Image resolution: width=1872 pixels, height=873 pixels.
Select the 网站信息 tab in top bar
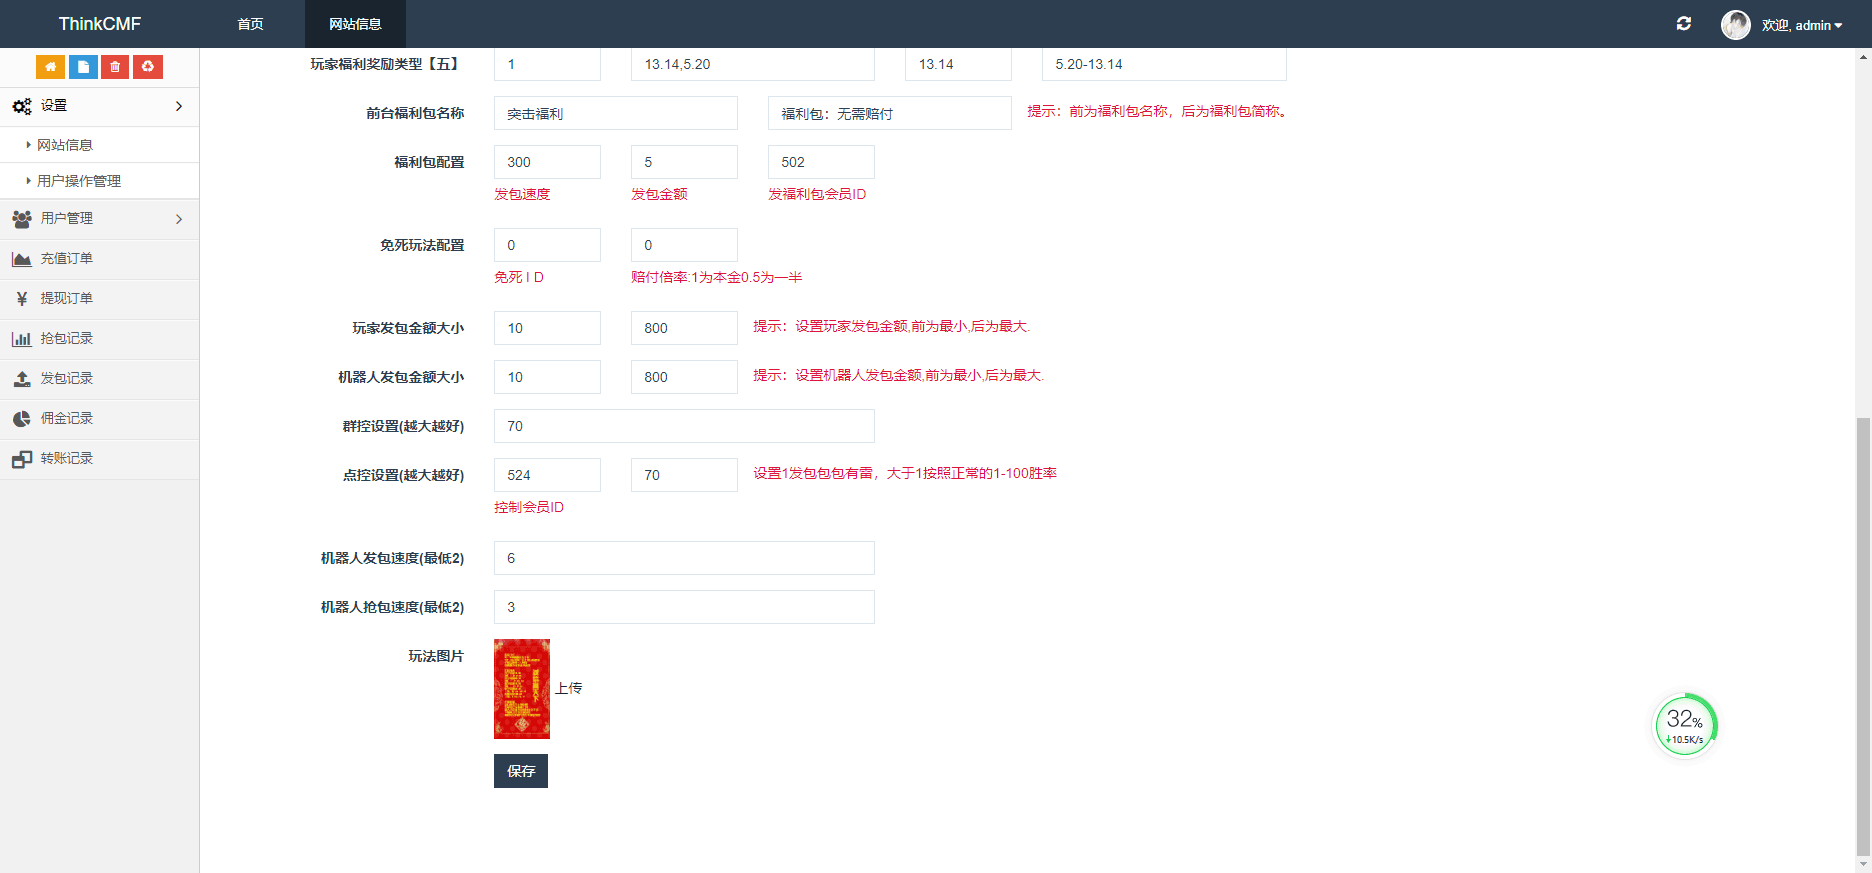pos(355,24)
